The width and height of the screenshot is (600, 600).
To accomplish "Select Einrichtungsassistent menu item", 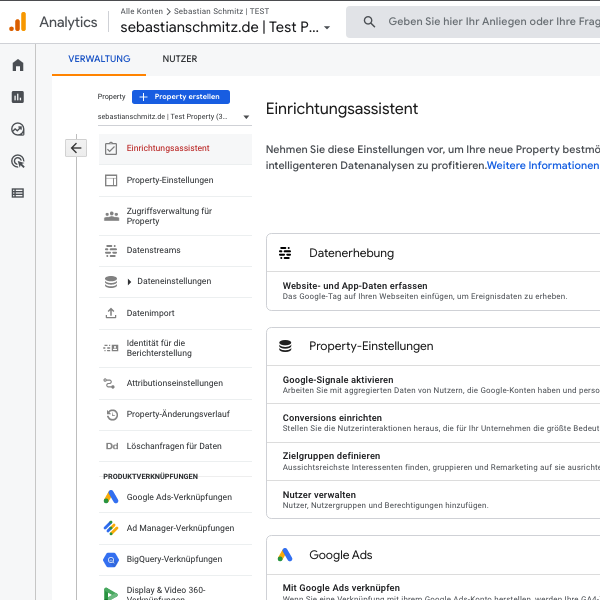I will [x=175, y=148].
